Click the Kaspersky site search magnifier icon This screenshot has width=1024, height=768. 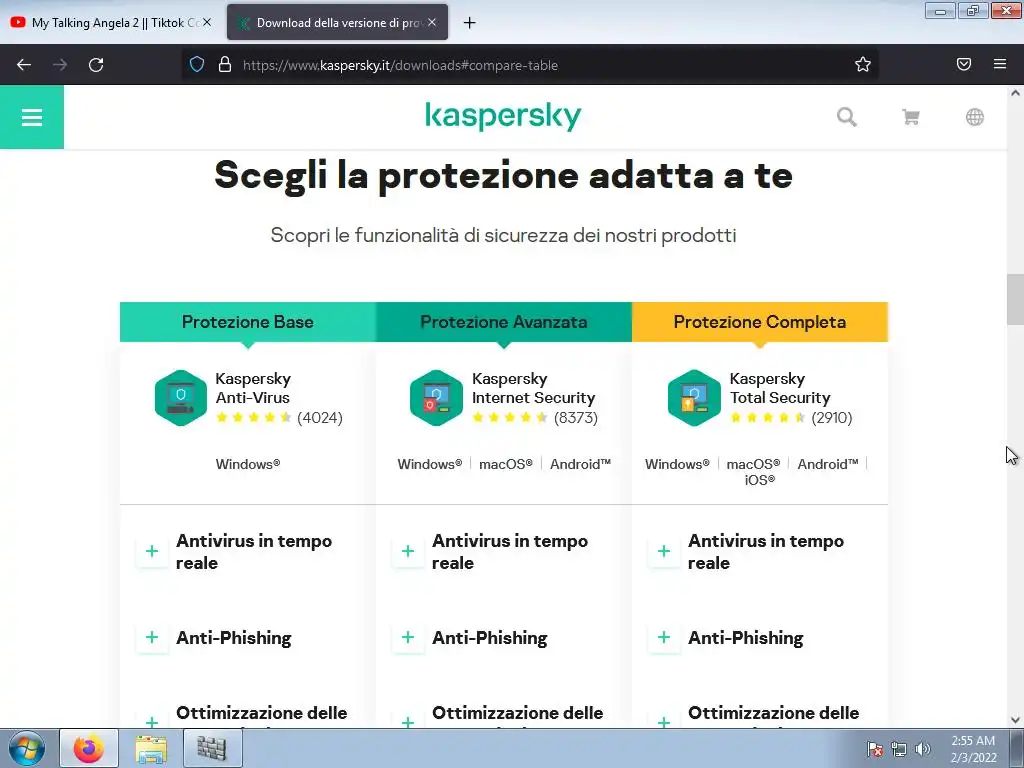pyautogui.click(x=846, y=117)
